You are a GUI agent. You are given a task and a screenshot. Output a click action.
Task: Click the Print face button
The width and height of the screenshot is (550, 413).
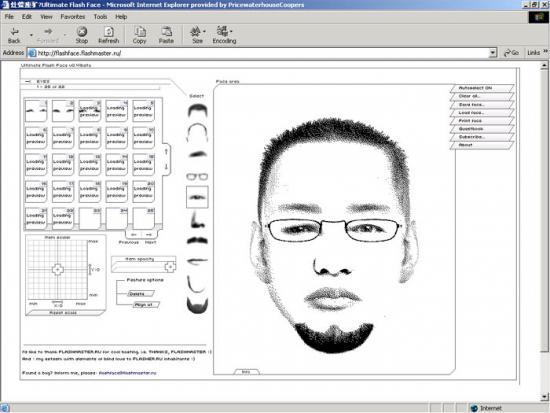coord(481,121)
